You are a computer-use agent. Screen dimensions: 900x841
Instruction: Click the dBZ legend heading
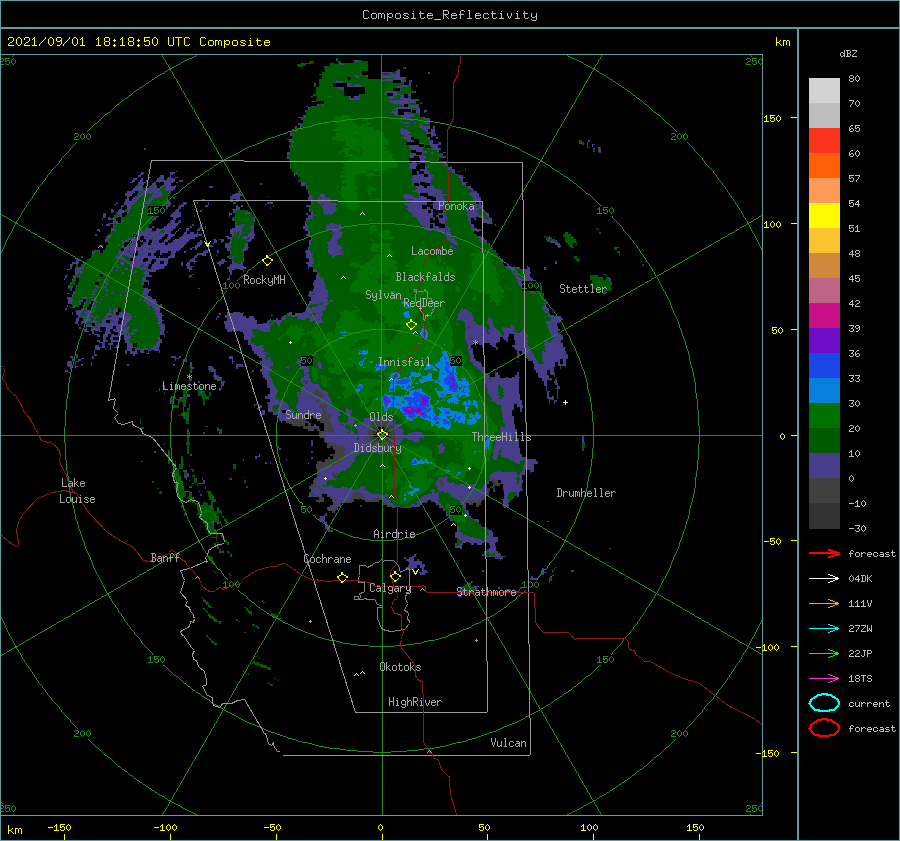point(848,54)
